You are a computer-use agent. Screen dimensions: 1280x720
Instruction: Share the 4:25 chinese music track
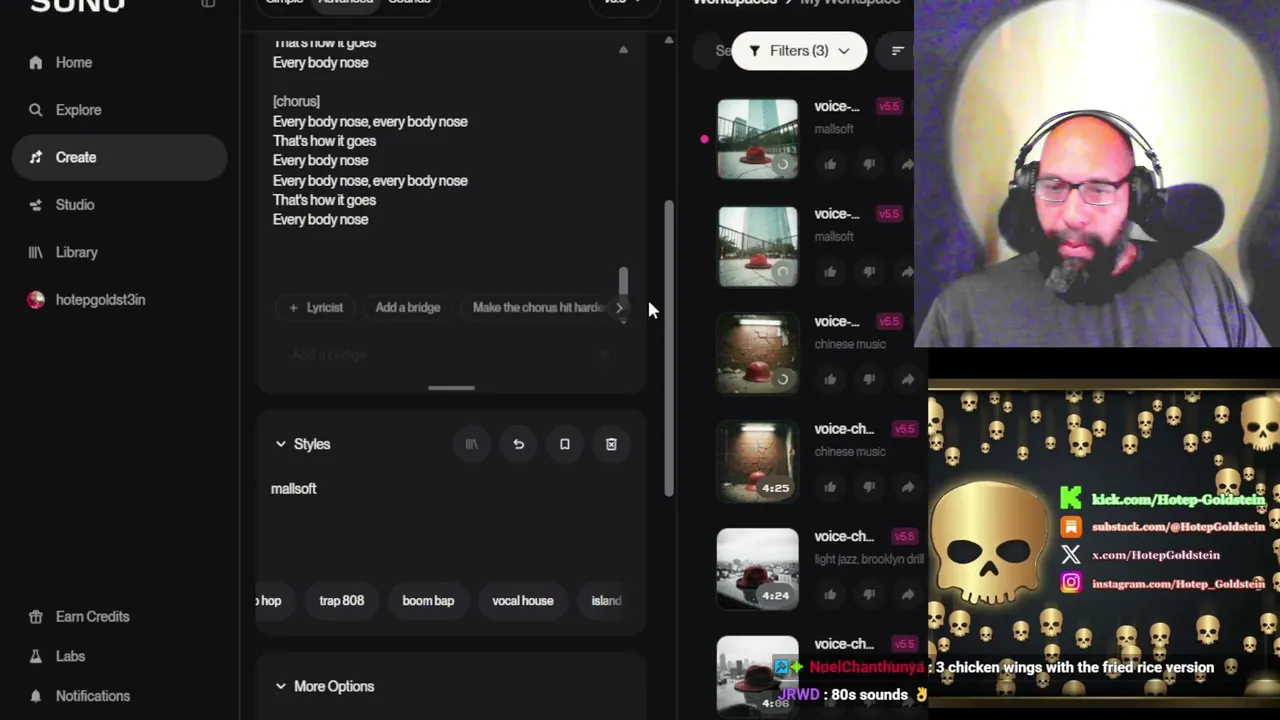click(906, 486)
